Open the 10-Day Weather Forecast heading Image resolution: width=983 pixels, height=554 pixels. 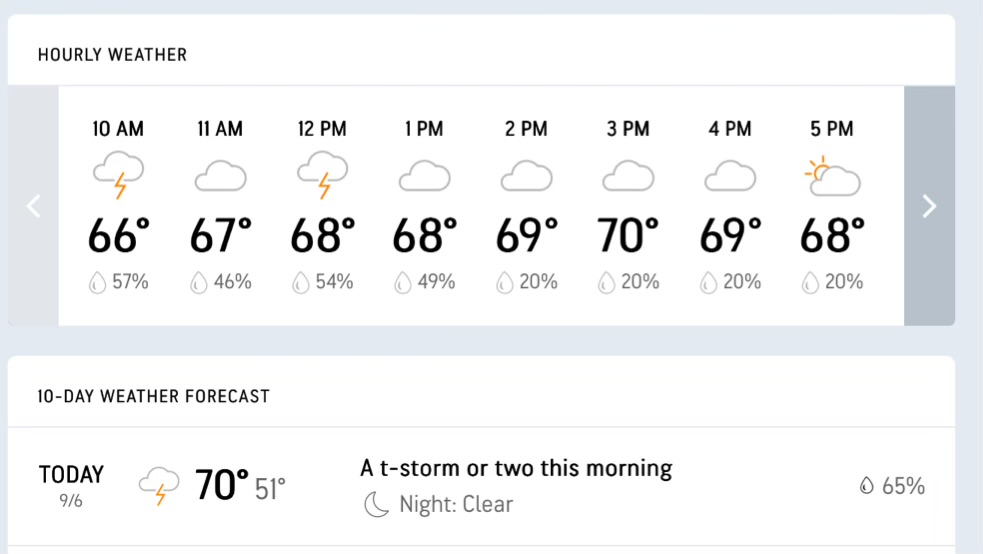coord(153,396)
